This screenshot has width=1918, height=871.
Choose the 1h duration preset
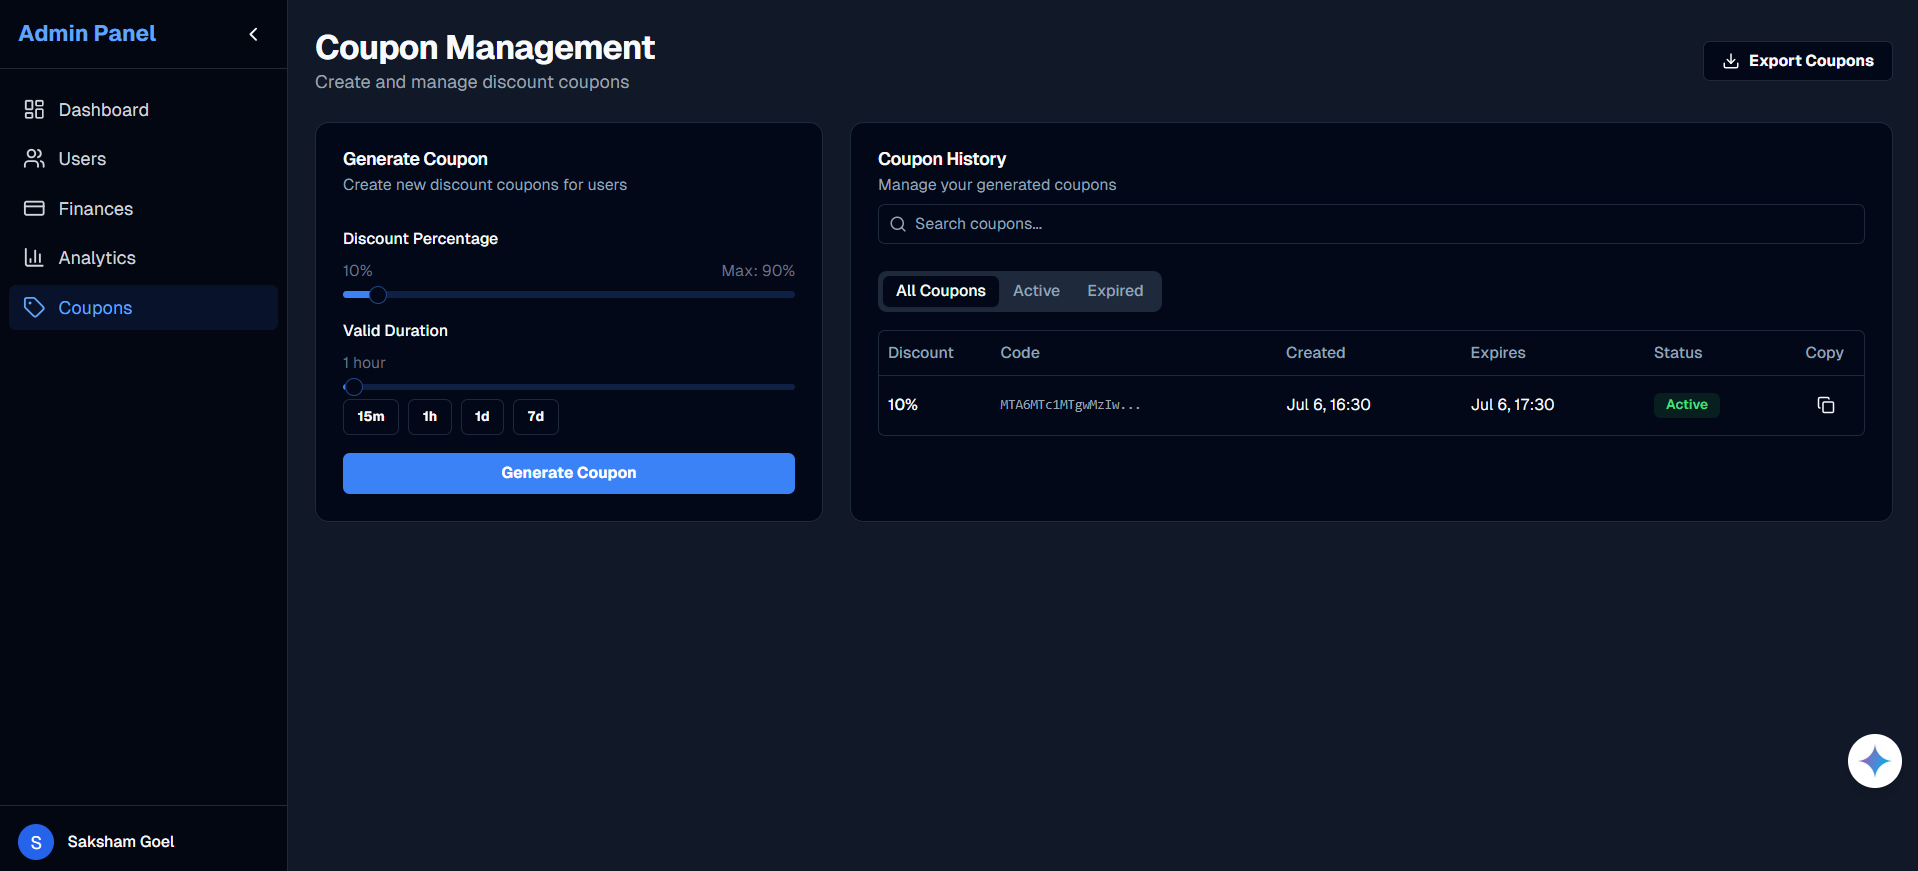coord(430,417)
